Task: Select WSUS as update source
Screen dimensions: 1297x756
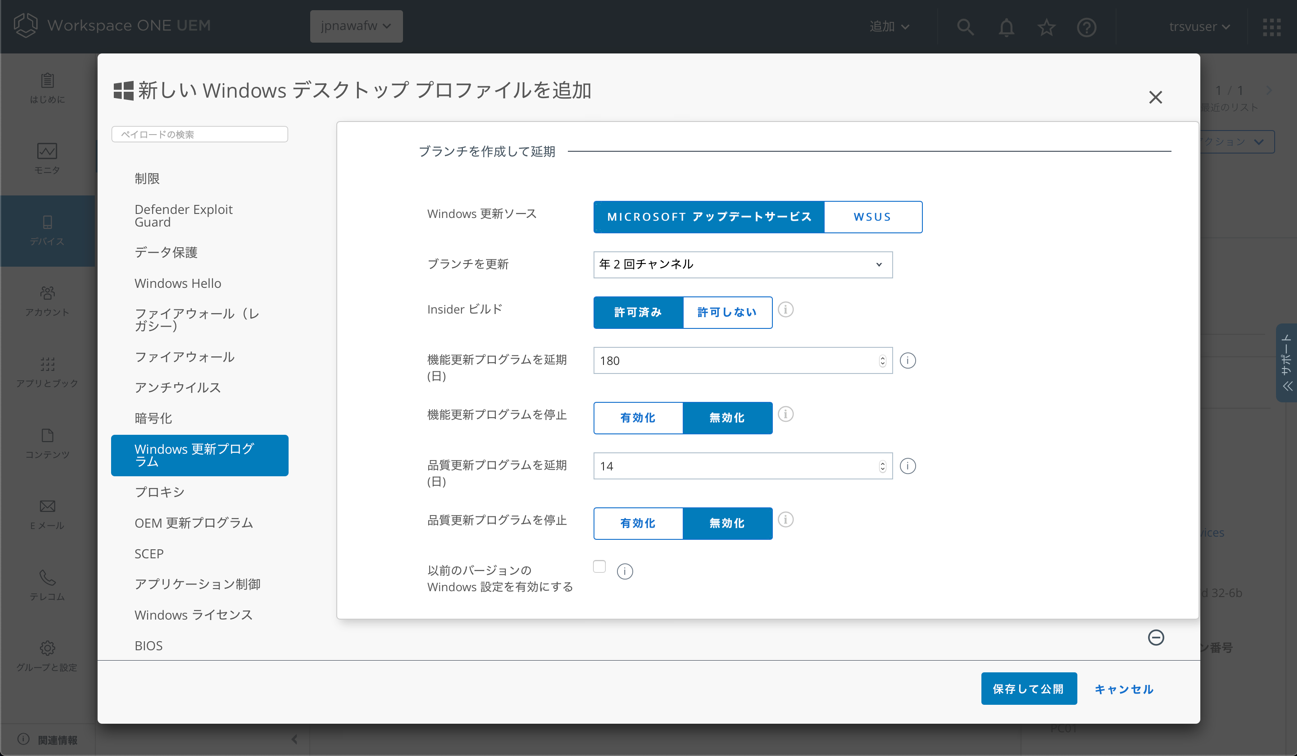Action: [x=873, y=217]
